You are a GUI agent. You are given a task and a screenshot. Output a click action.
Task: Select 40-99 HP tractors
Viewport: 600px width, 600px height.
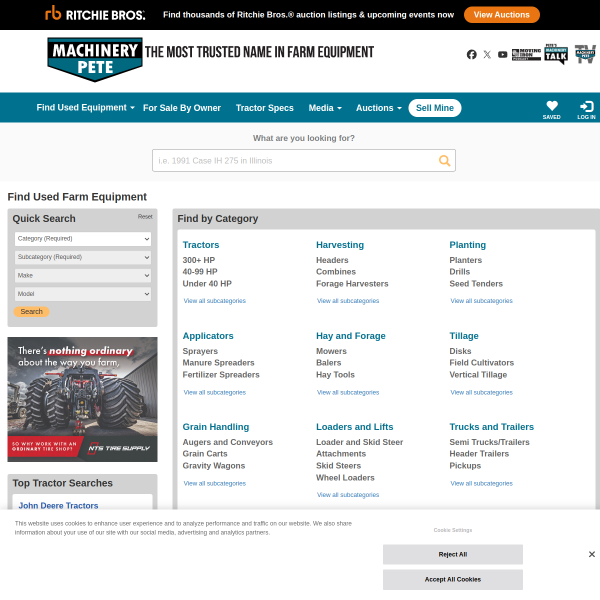click(200, 272)
